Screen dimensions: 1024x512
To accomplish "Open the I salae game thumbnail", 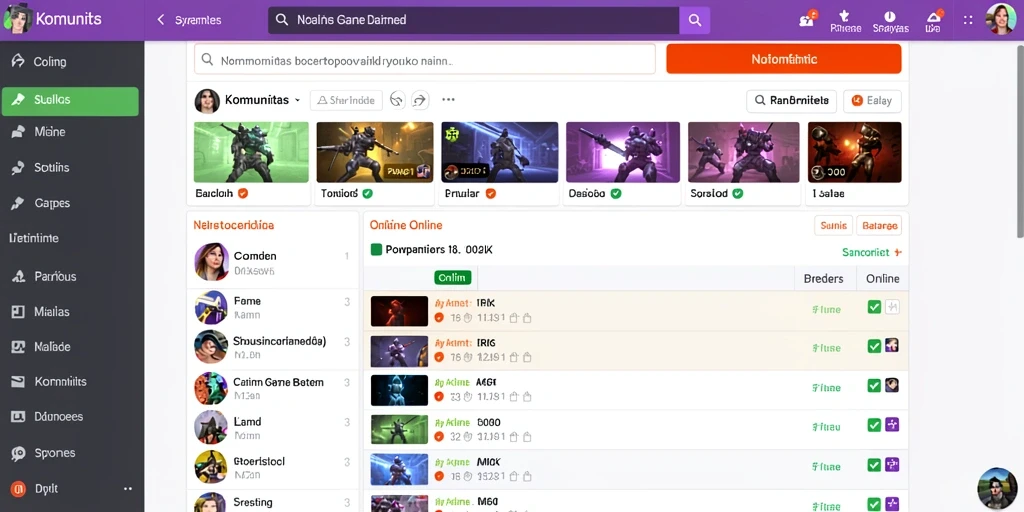I will 855,152.
